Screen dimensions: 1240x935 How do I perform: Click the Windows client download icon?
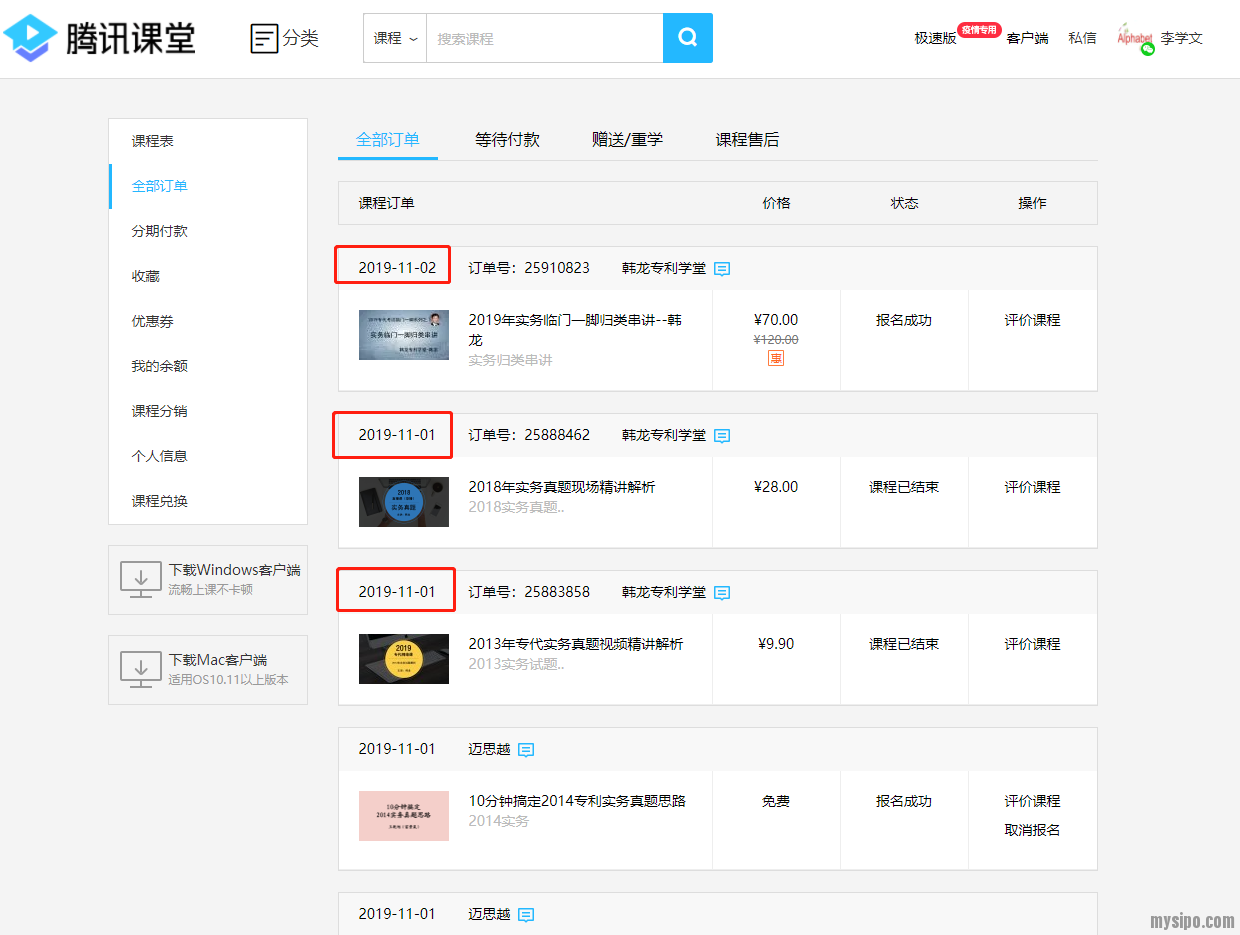pyautogui.click(x=141, y=579)
